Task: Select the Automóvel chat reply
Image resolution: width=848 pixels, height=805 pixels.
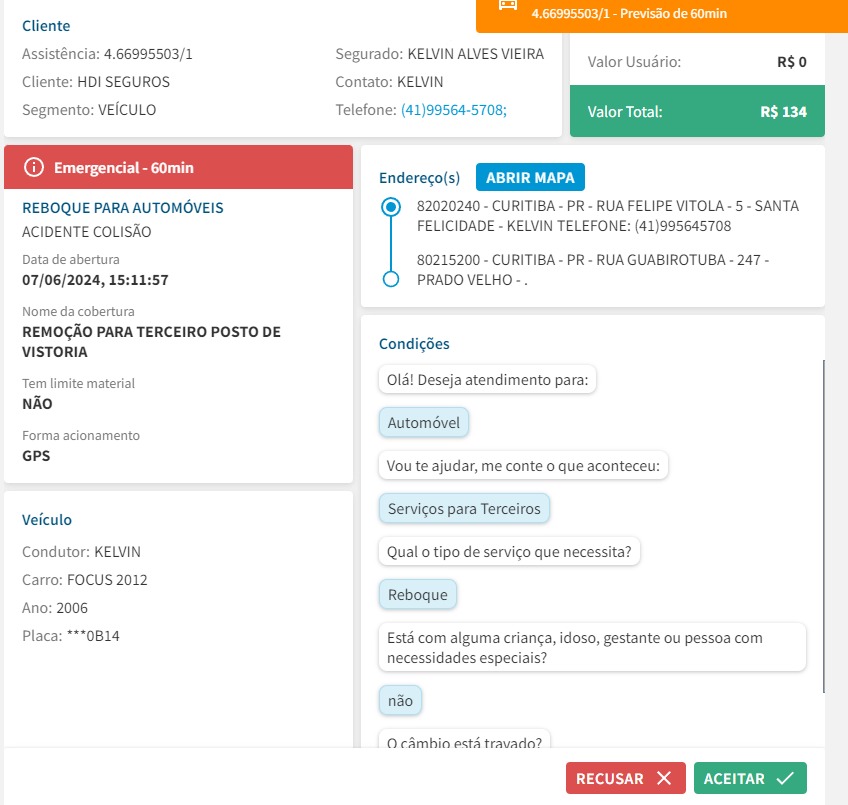Action: click(x=424, y=423)
